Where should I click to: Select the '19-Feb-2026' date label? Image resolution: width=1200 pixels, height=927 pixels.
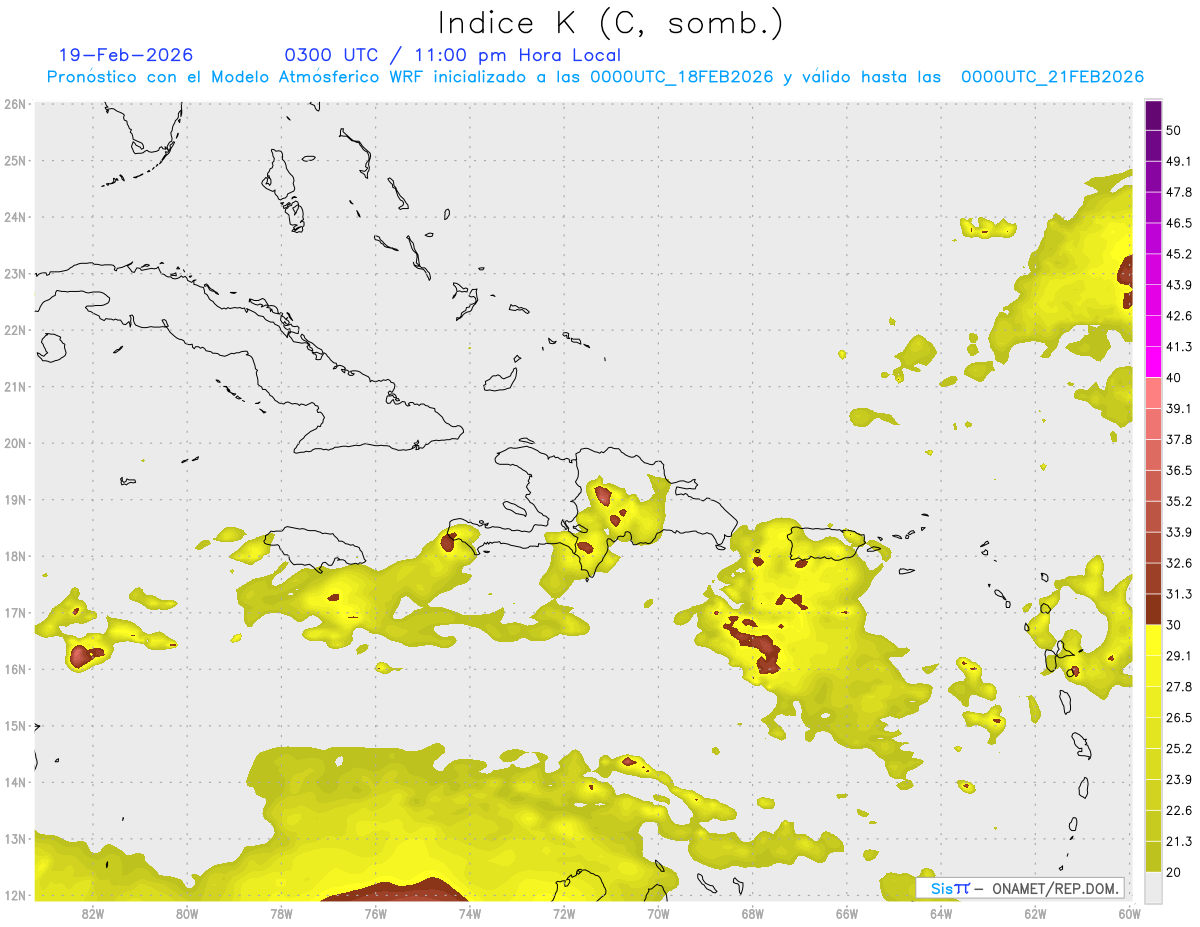coord(126,55)
